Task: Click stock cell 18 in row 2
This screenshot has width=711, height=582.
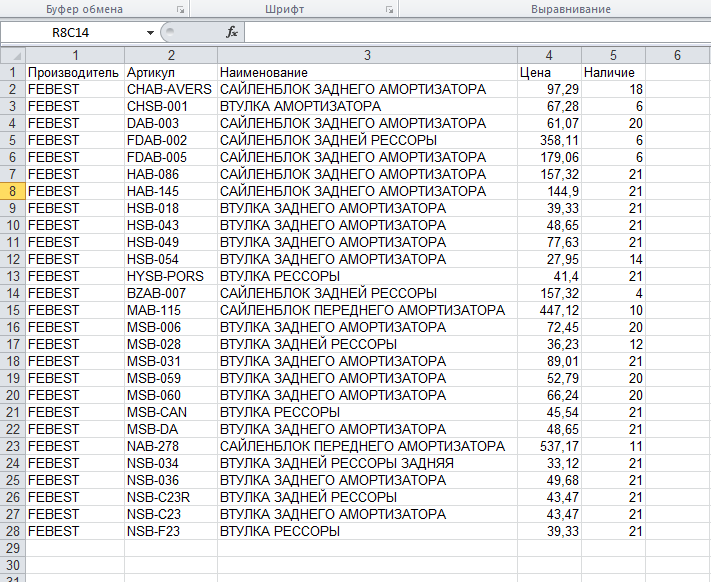Action: pyautogui.click(x=613, y=89)
